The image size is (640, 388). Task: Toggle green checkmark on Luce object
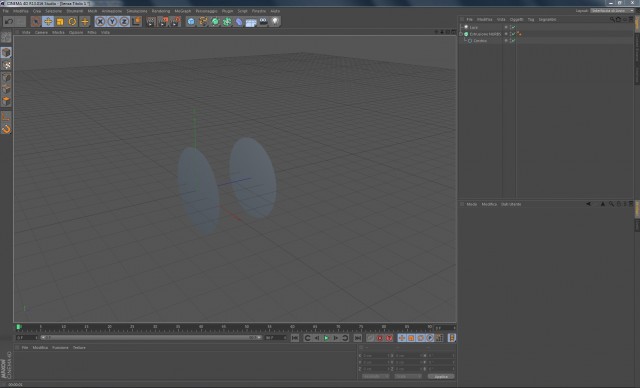click(x=513, y=27)
